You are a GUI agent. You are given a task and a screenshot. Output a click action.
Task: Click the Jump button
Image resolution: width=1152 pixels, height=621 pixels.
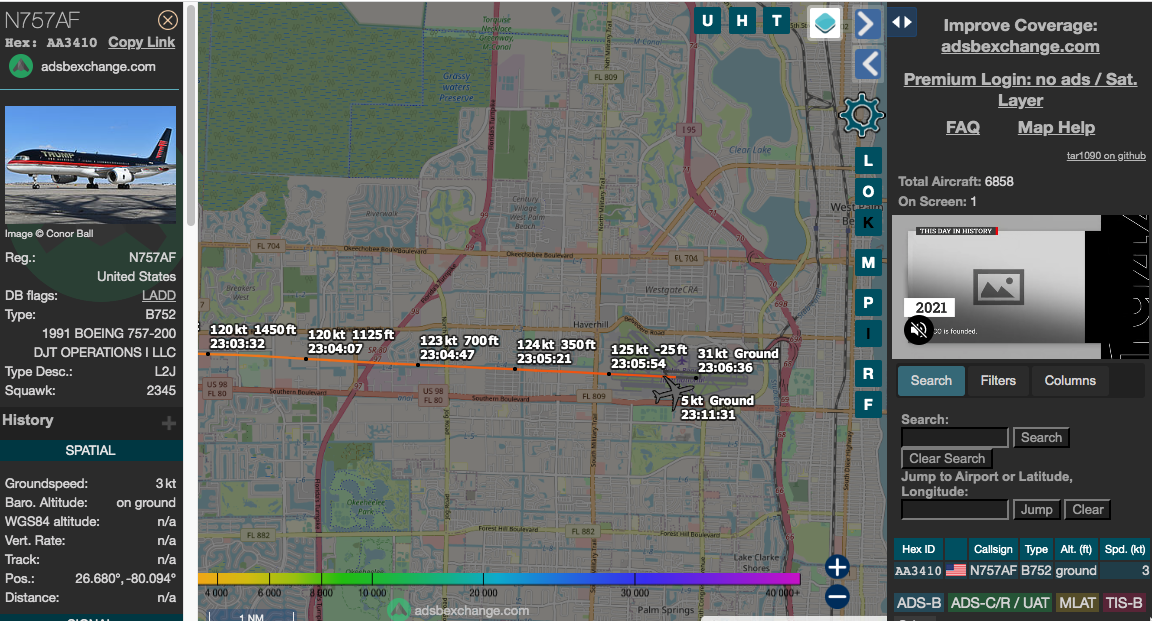(1037, 509)
